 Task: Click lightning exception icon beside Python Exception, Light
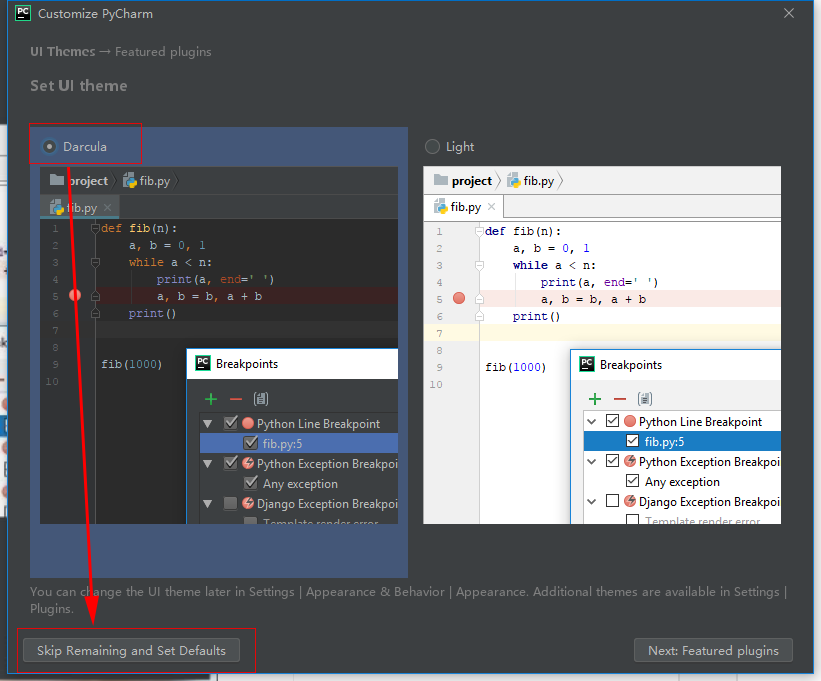pyautogui.click(x=630, y=461)
